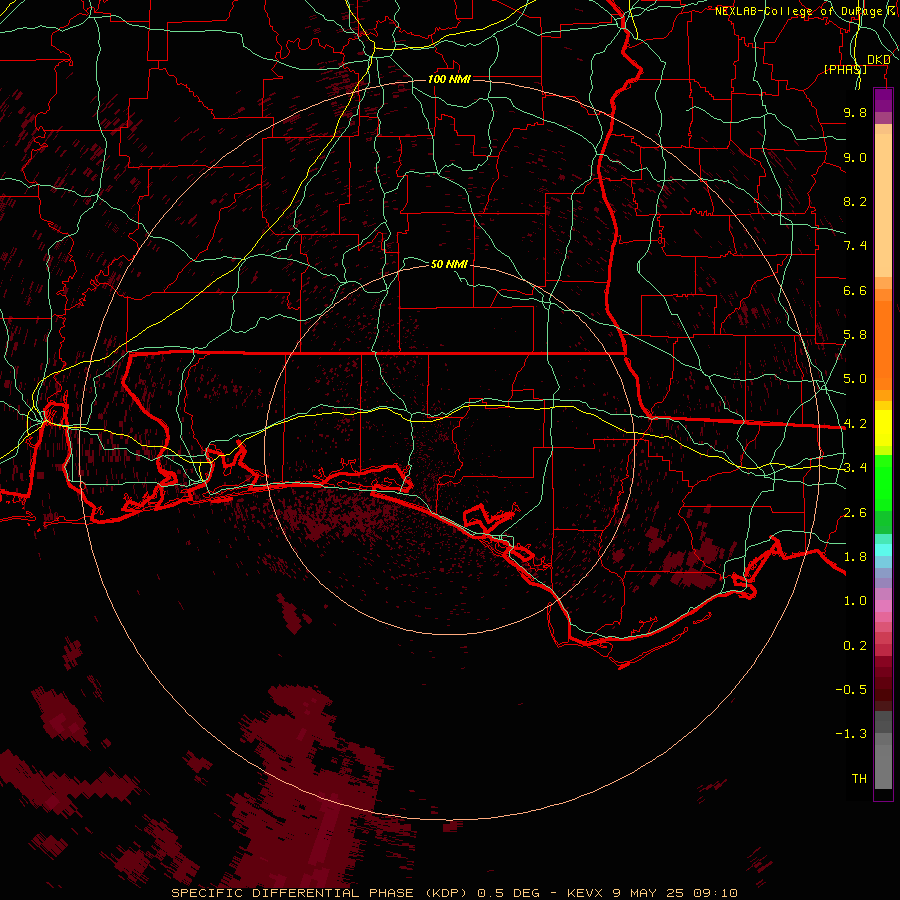
Task: Click the DKD product label
Action: (x=879, y=59)
